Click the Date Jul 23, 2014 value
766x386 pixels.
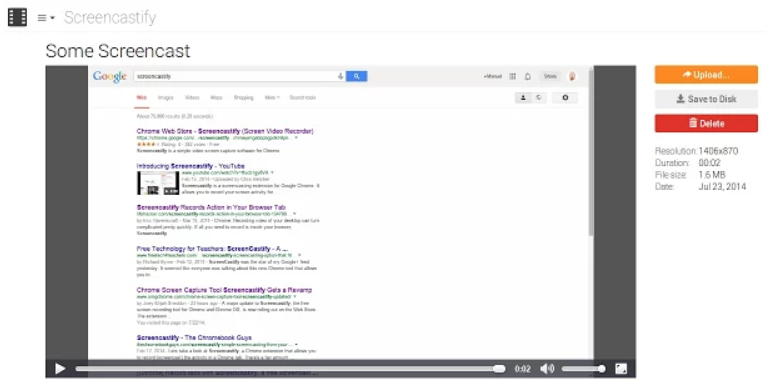[x=722, y=187]
